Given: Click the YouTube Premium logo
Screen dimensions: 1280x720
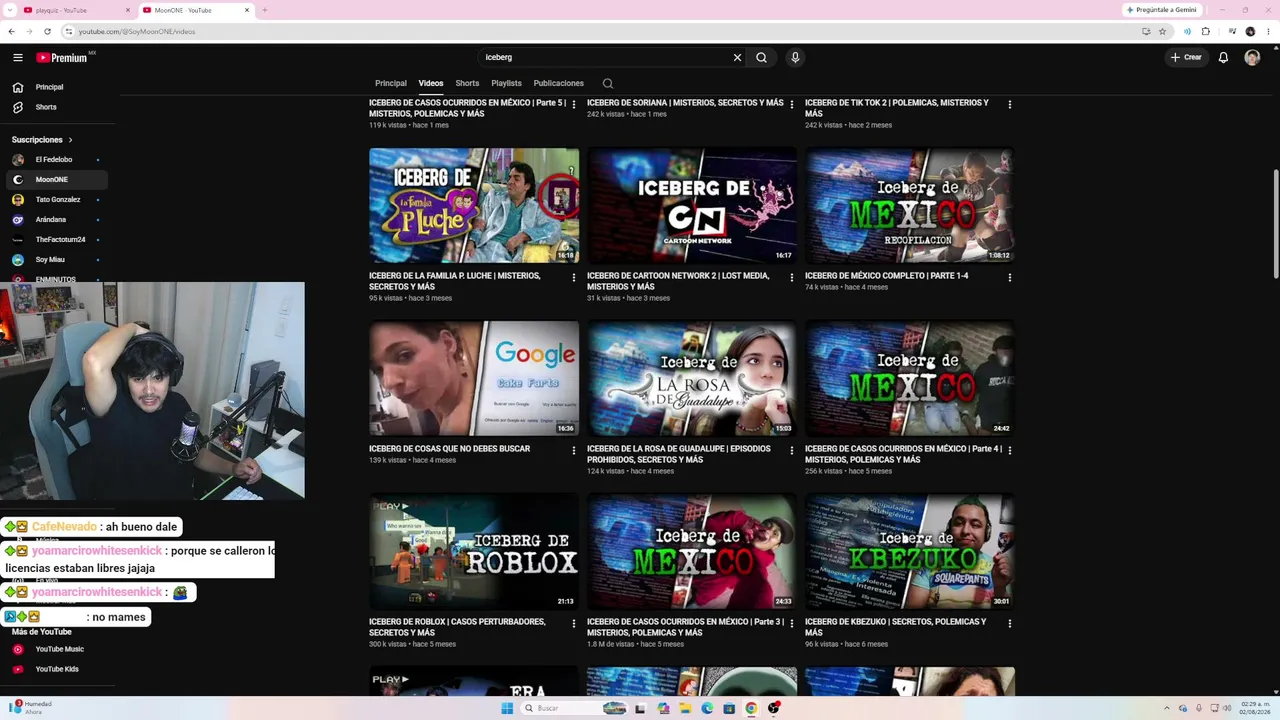Looking at the screenshot, I should pyautogui.click(x=62, y=58).
